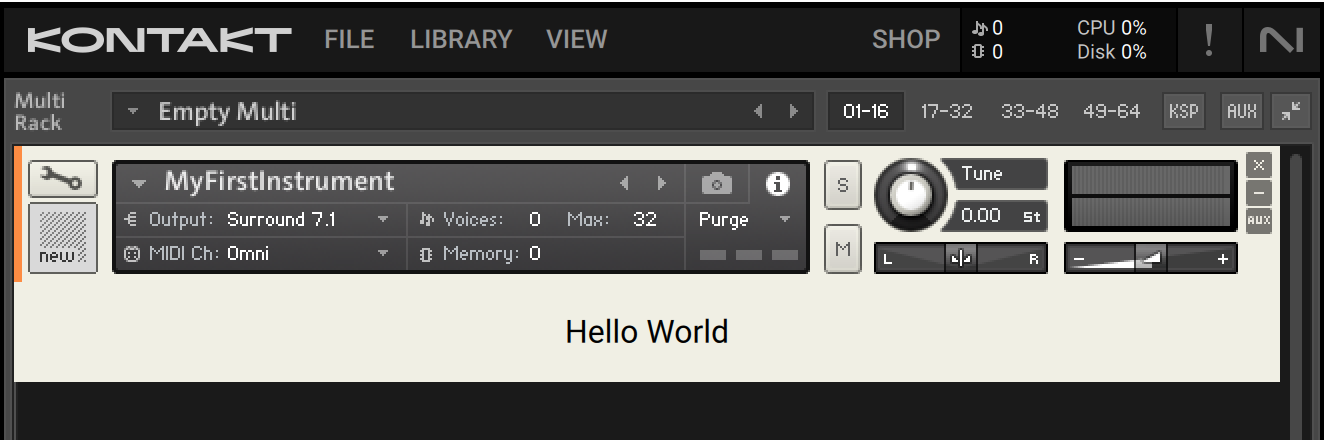This screenshot has width=1324, height=440.
Task: Switch to rack page 33-48
Action: point(1029,111)
